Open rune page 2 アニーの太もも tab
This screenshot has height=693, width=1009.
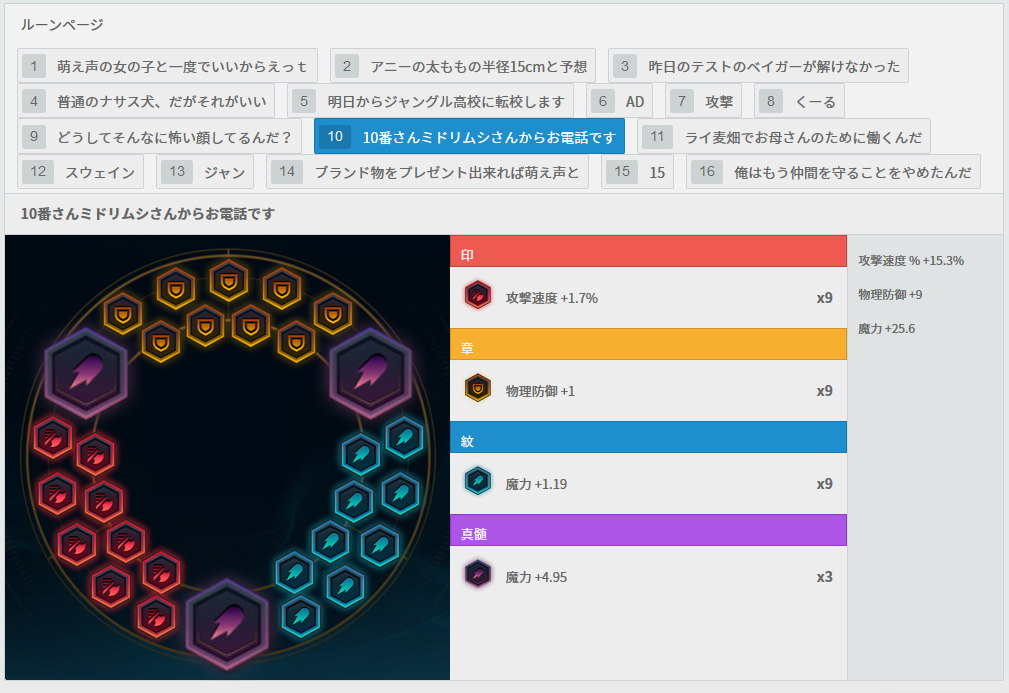coord(463,66)
